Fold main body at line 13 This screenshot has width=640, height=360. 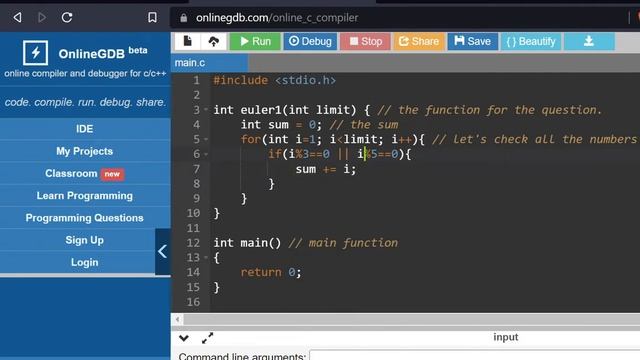pos(206,258)
